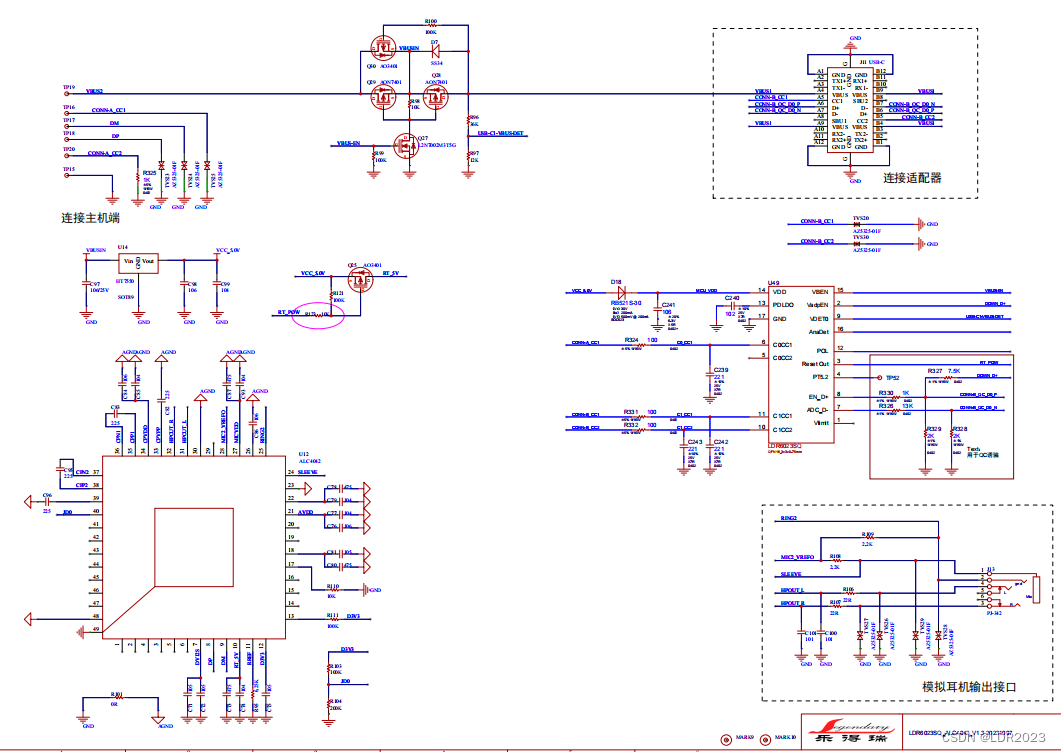Select the J13 PJ-342 headphone jack symbol
Image resolution: width=1061 pixels, height=752 pixels.
[x=1010, y=590]
